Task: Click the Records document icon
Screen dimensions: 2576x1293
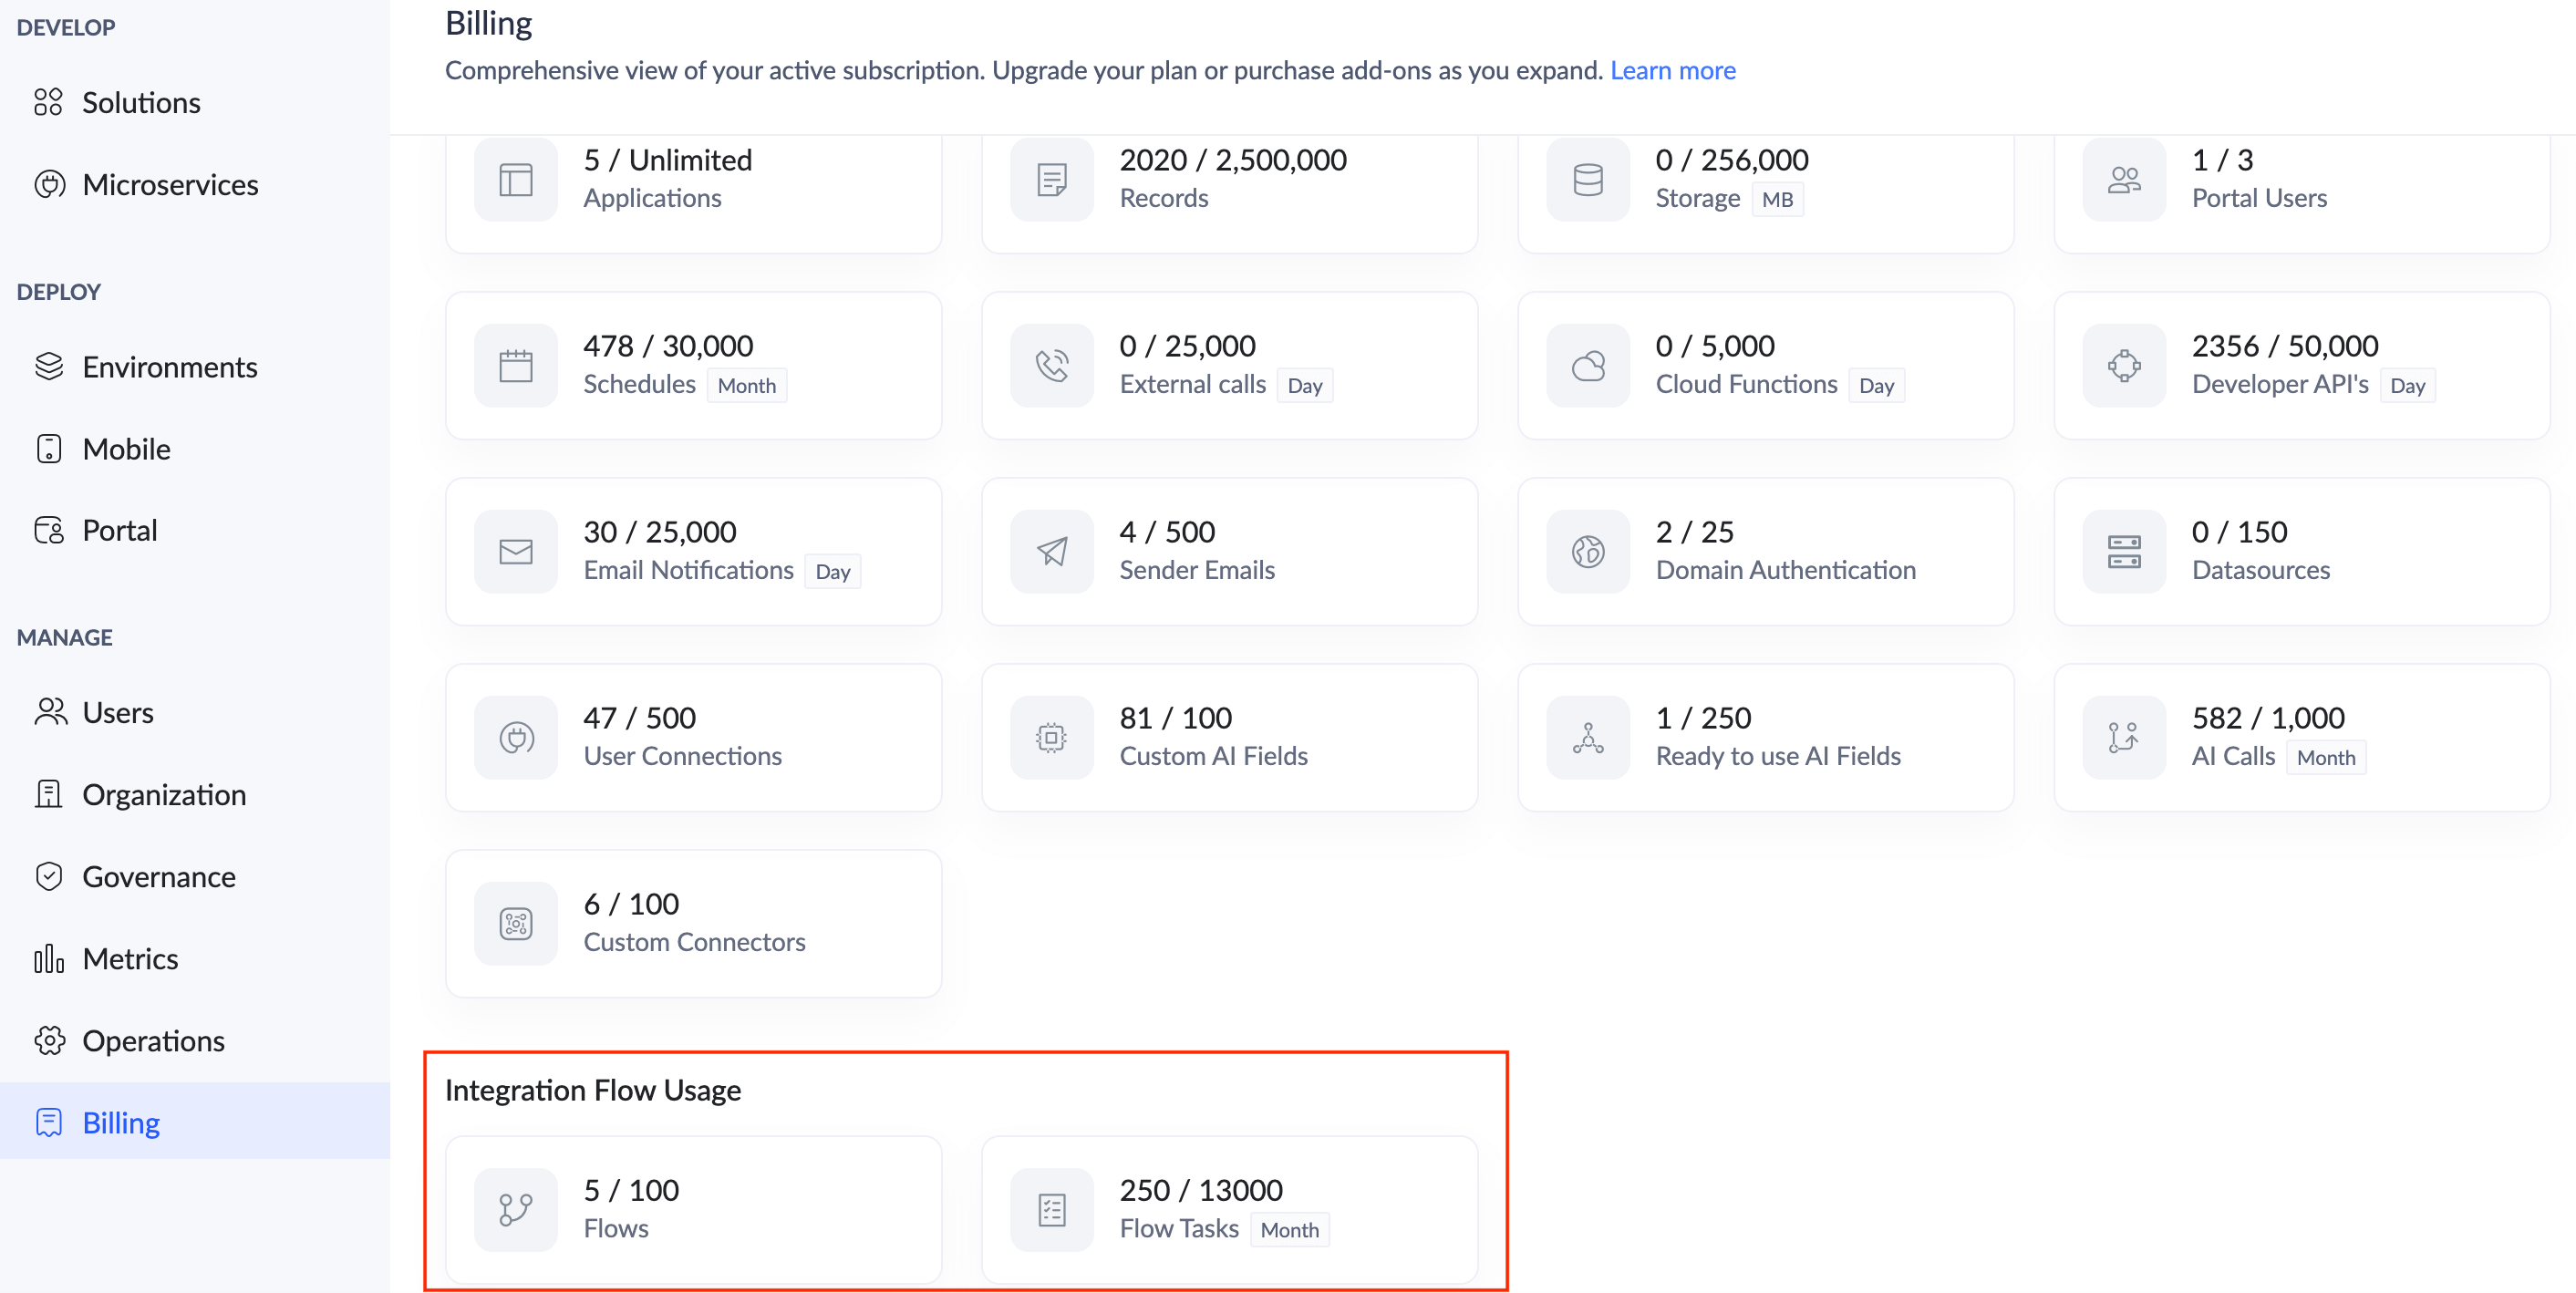Action: [1052, 180]
